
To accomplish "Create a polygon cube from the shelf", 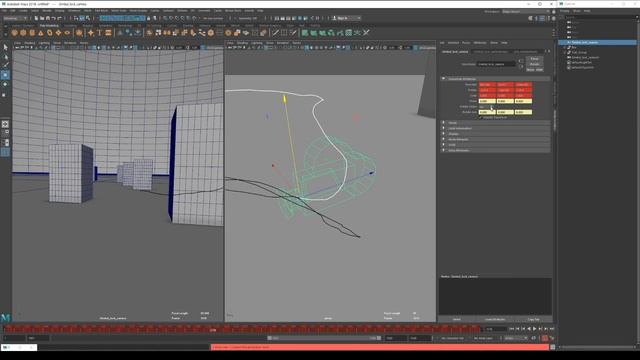I will click(23, 33).
